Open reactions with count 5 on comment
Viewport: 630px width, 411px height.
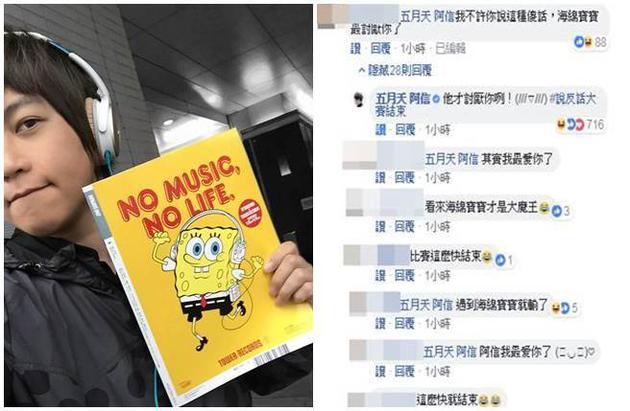pyautogui.click(x=565, y=308)
